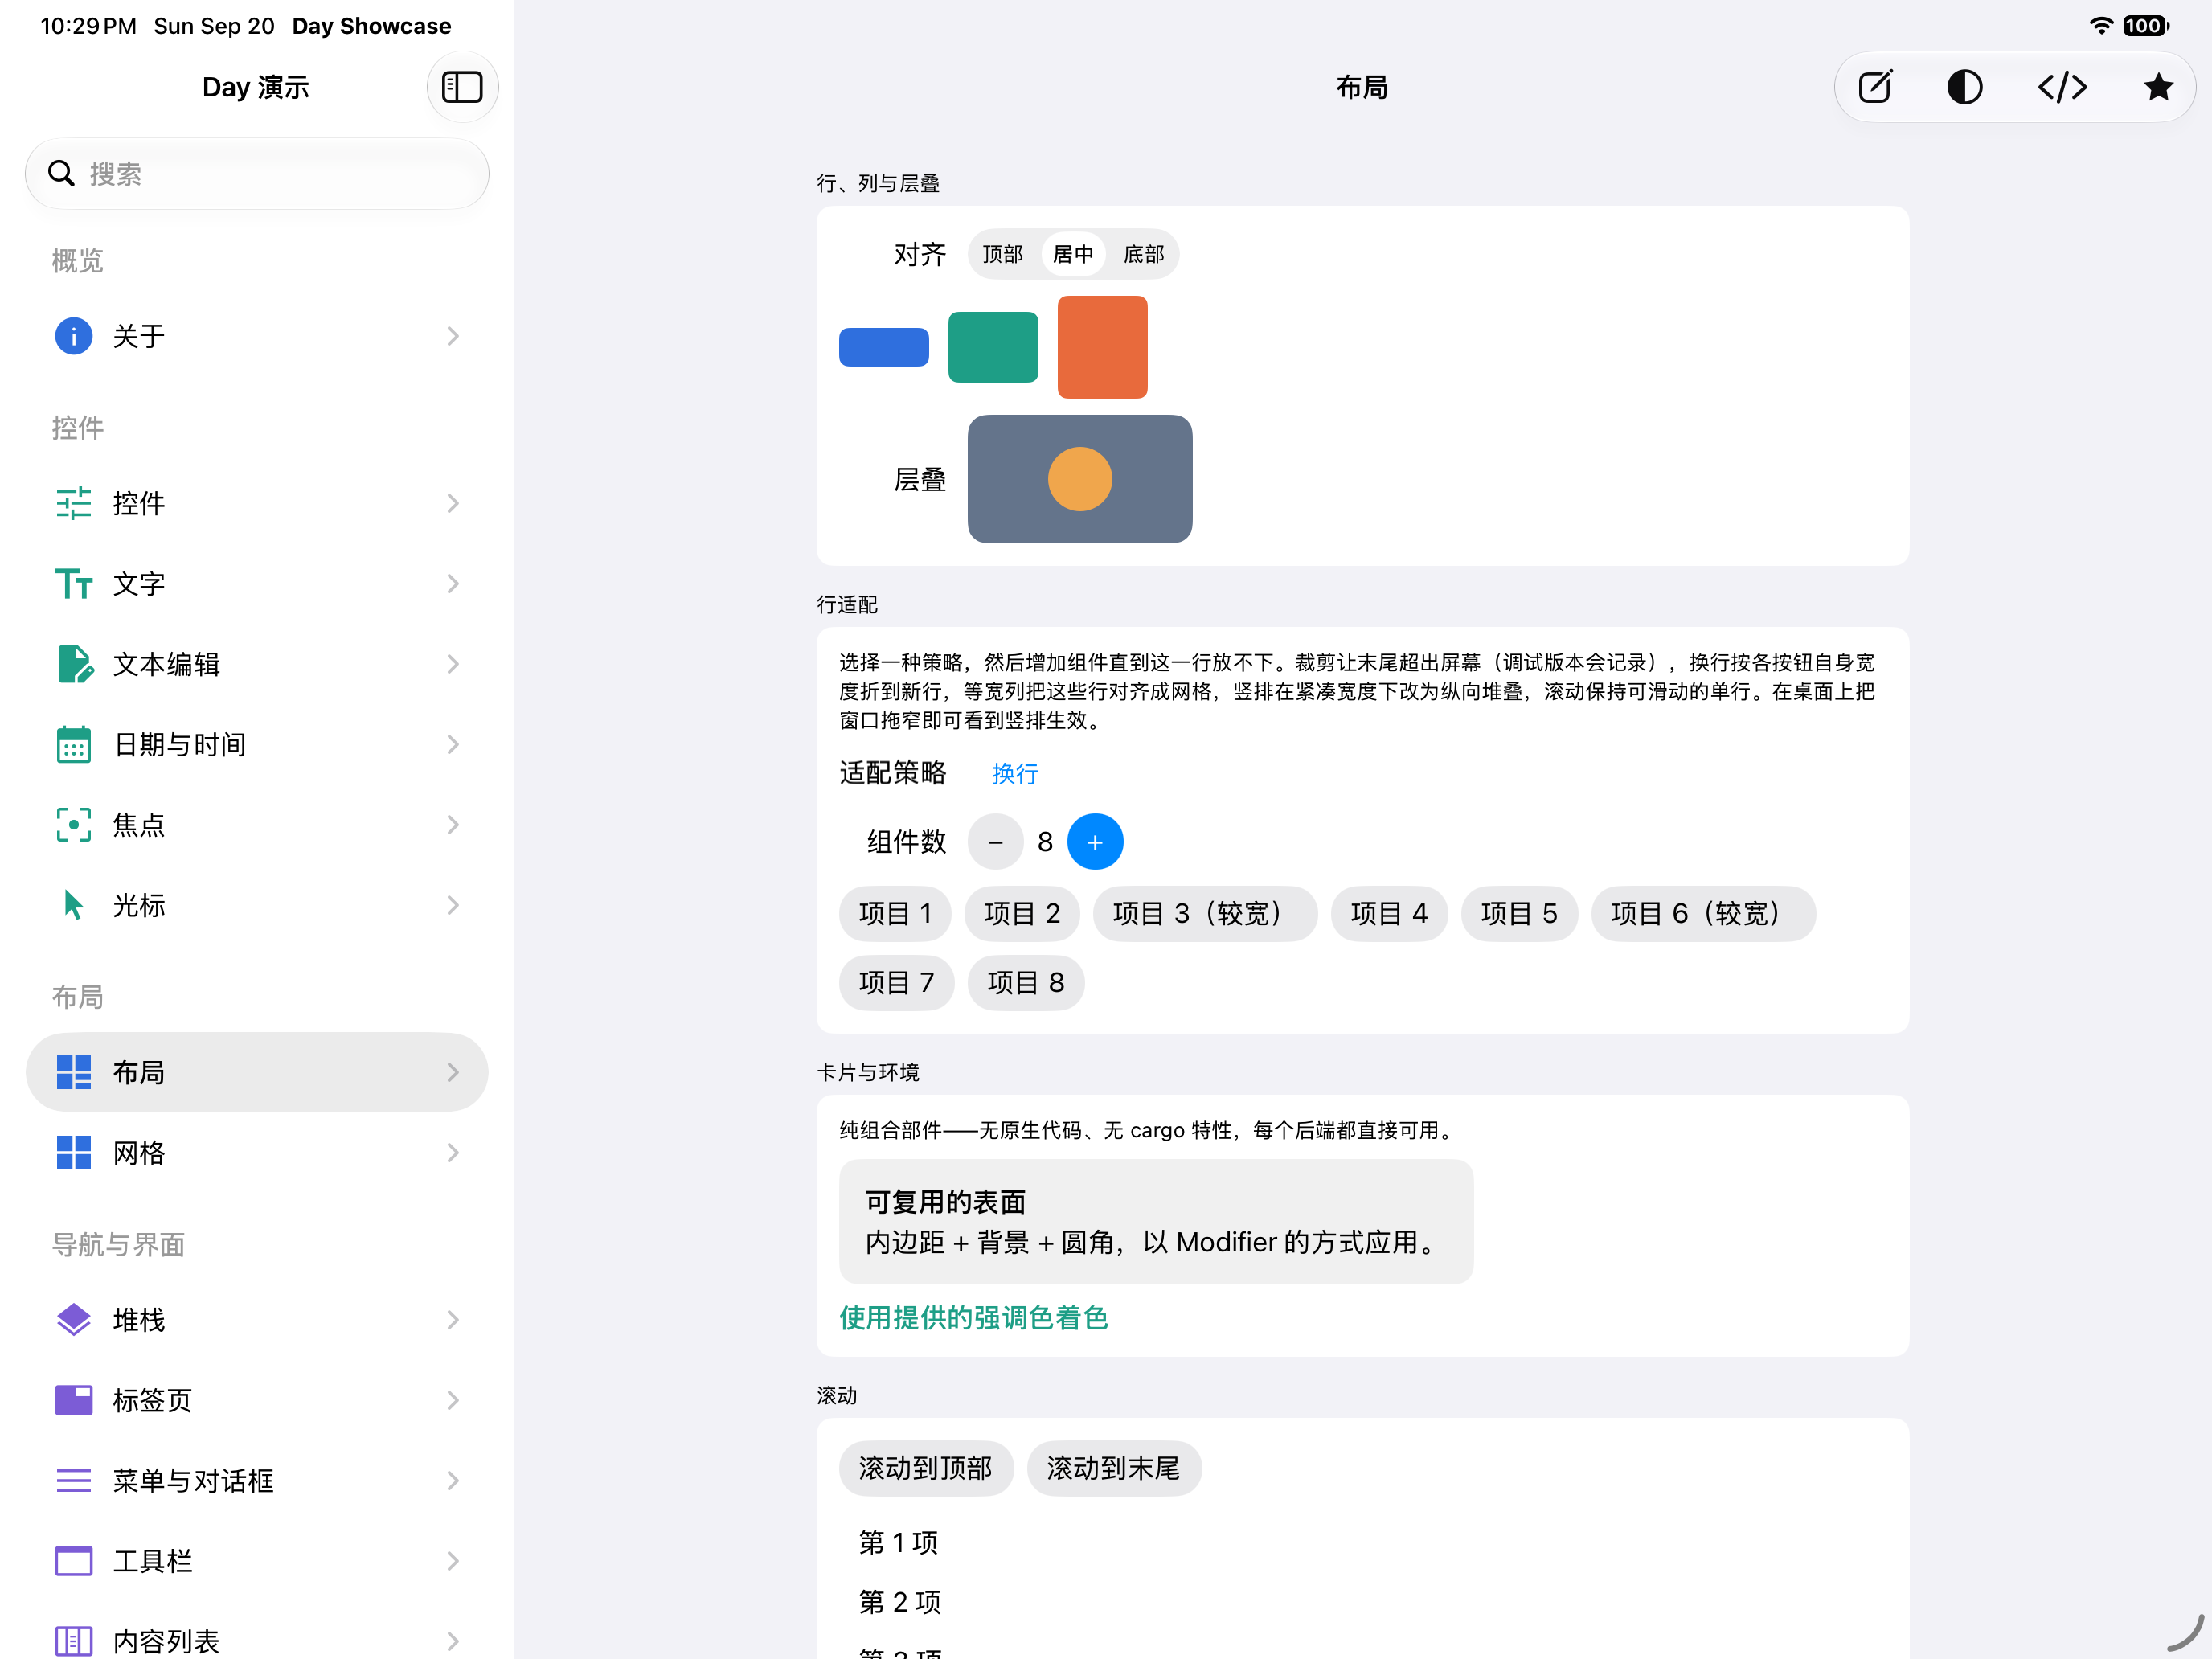Toggle the dark/light contrast icon

(x=1964, y=87)
